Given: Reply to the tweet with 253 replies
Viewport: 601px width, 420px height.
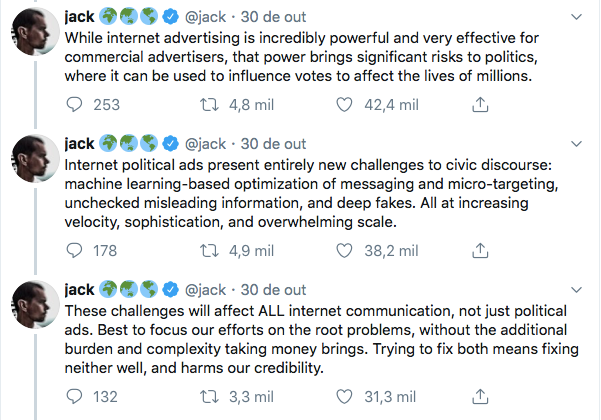Looking at the screenshot, I should (x=73, y=105).
